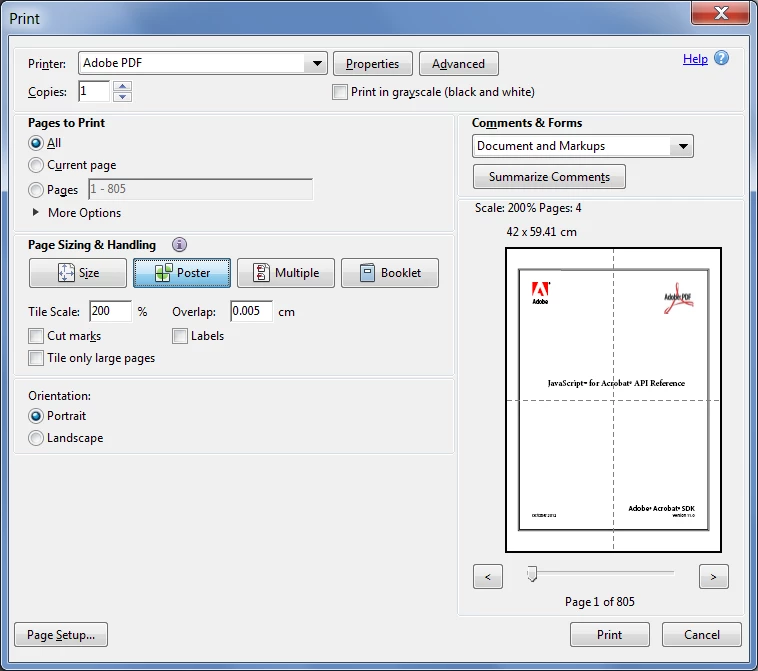Viewport: 758px width, 671px height.
Task: Go to next preview page
Action: (x=714, y=577)
